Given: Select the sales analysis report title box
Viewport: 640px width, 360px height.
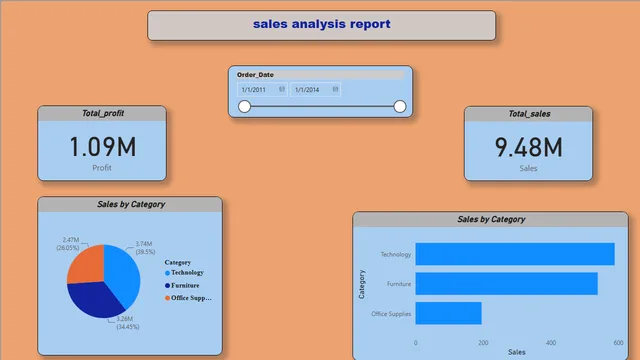Looking at the screenshot, I should click(x=322, y=25).
